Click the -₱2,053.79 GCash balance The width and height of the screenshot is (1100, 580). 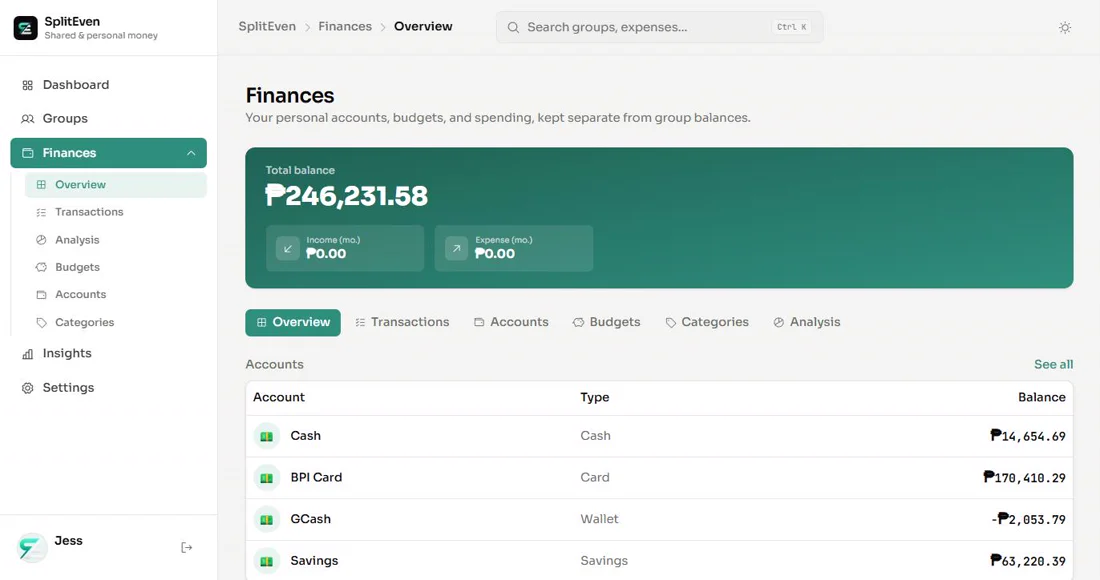coord(1028,520)
